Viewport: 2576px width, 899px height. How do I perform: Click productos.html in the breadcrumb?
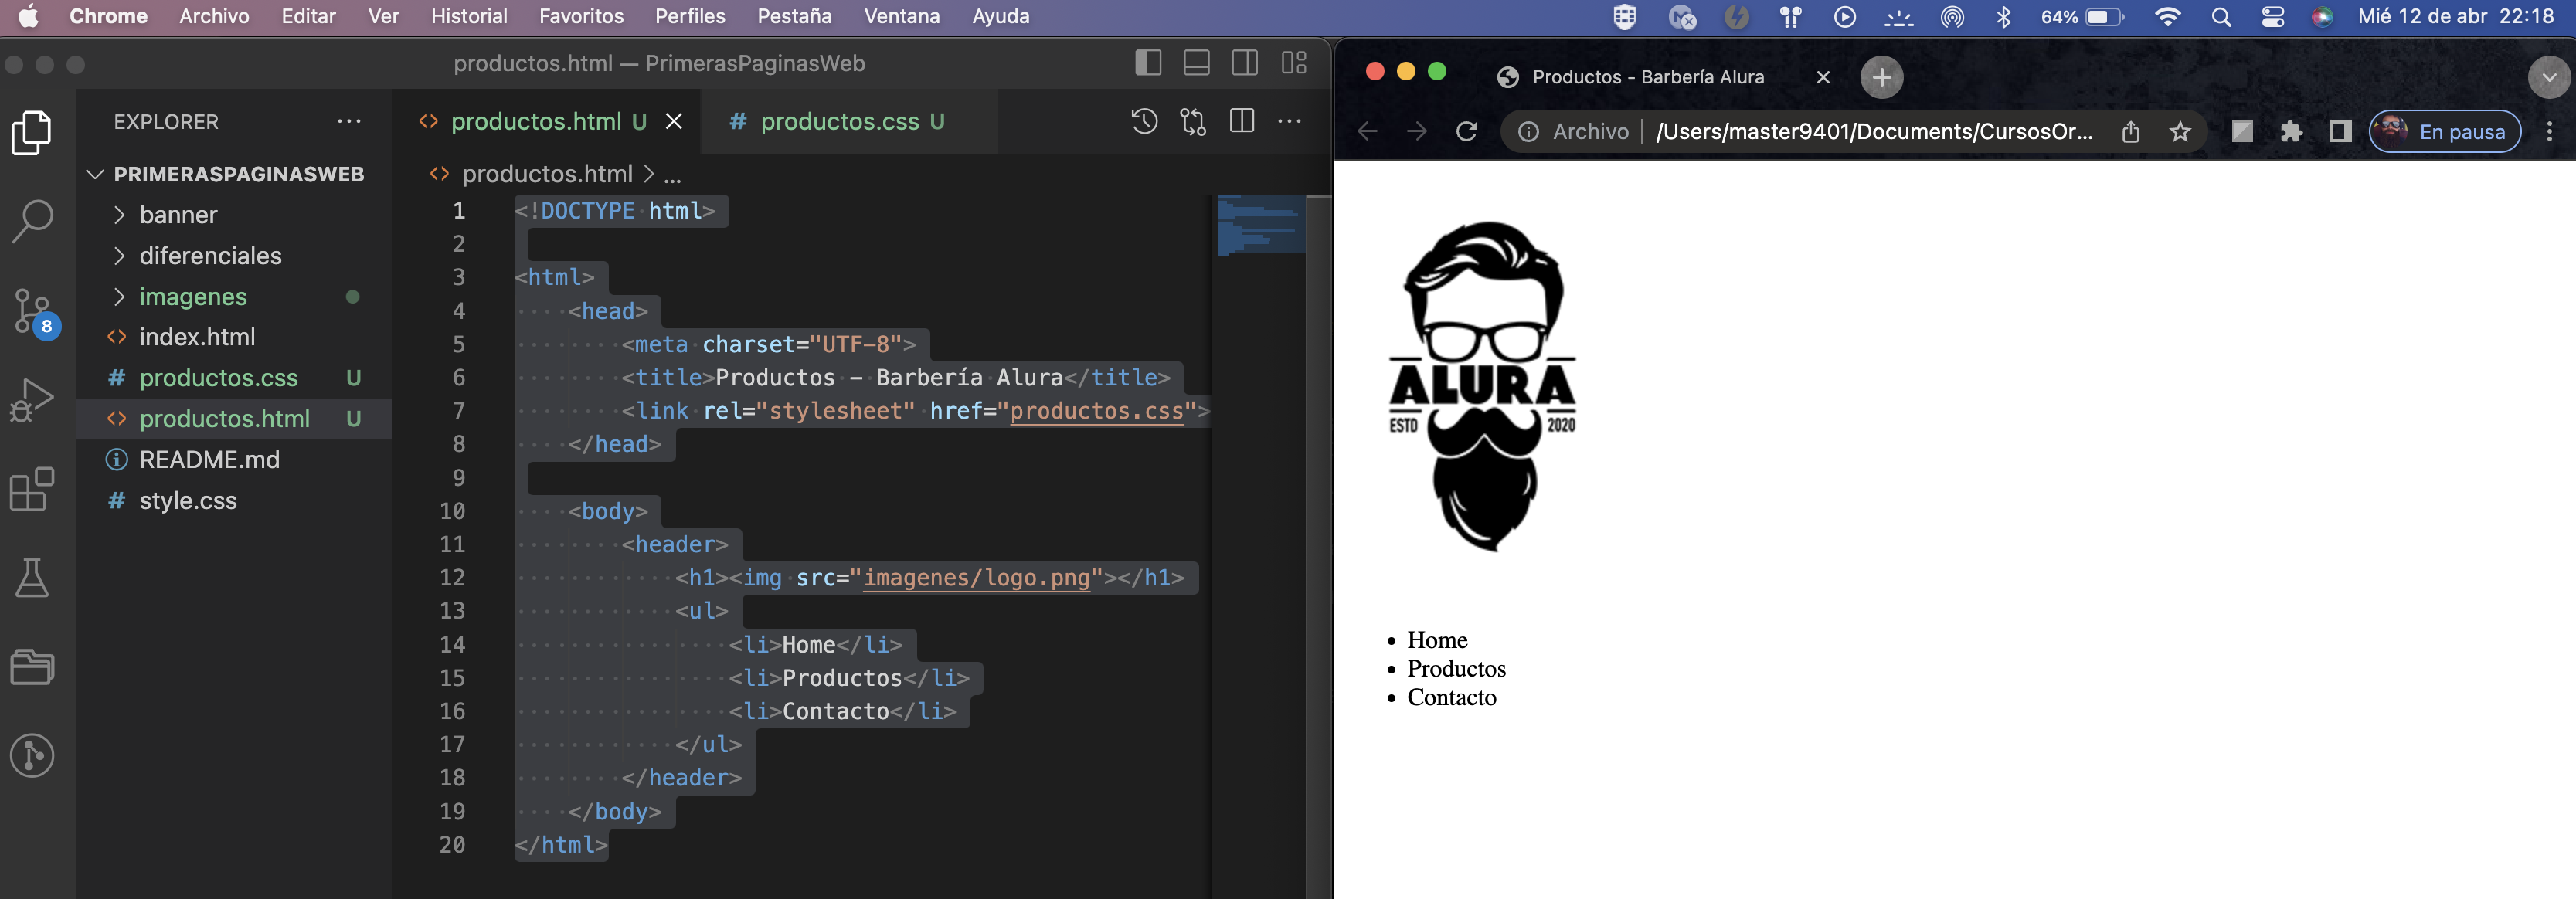(547, 174)
